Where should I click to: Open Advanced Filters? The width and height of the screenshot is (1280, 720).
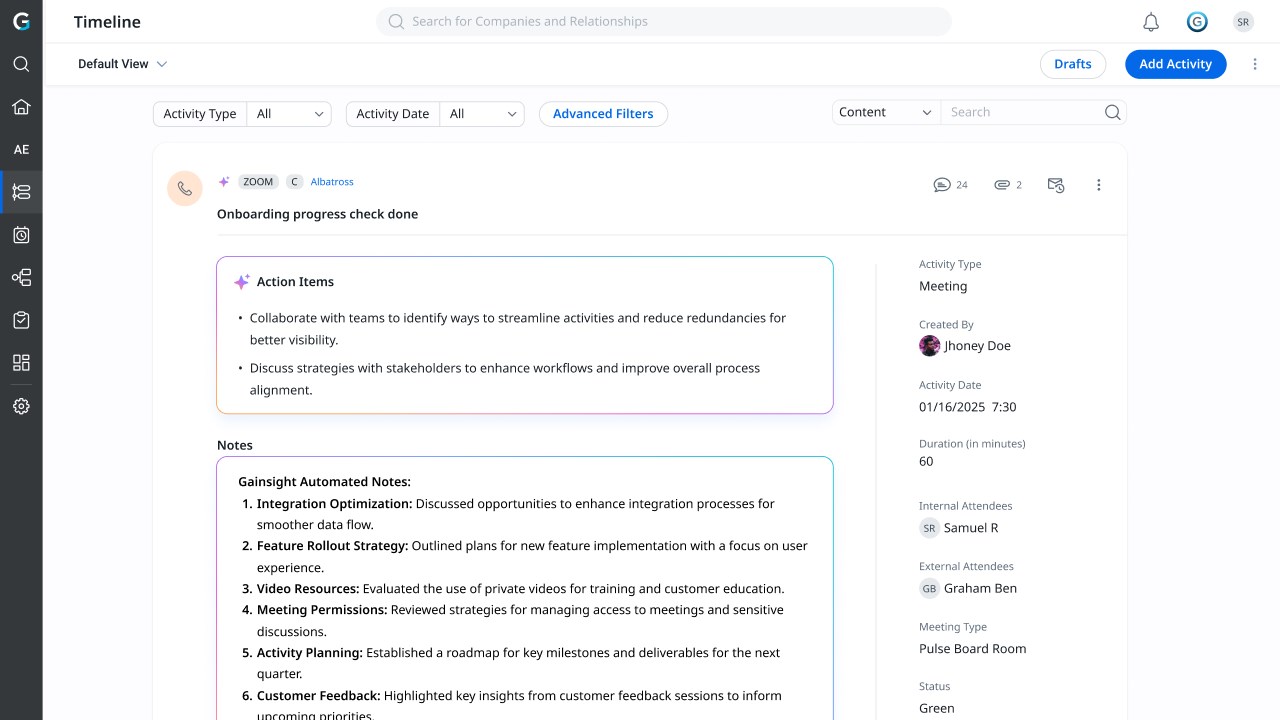point(603,114)
